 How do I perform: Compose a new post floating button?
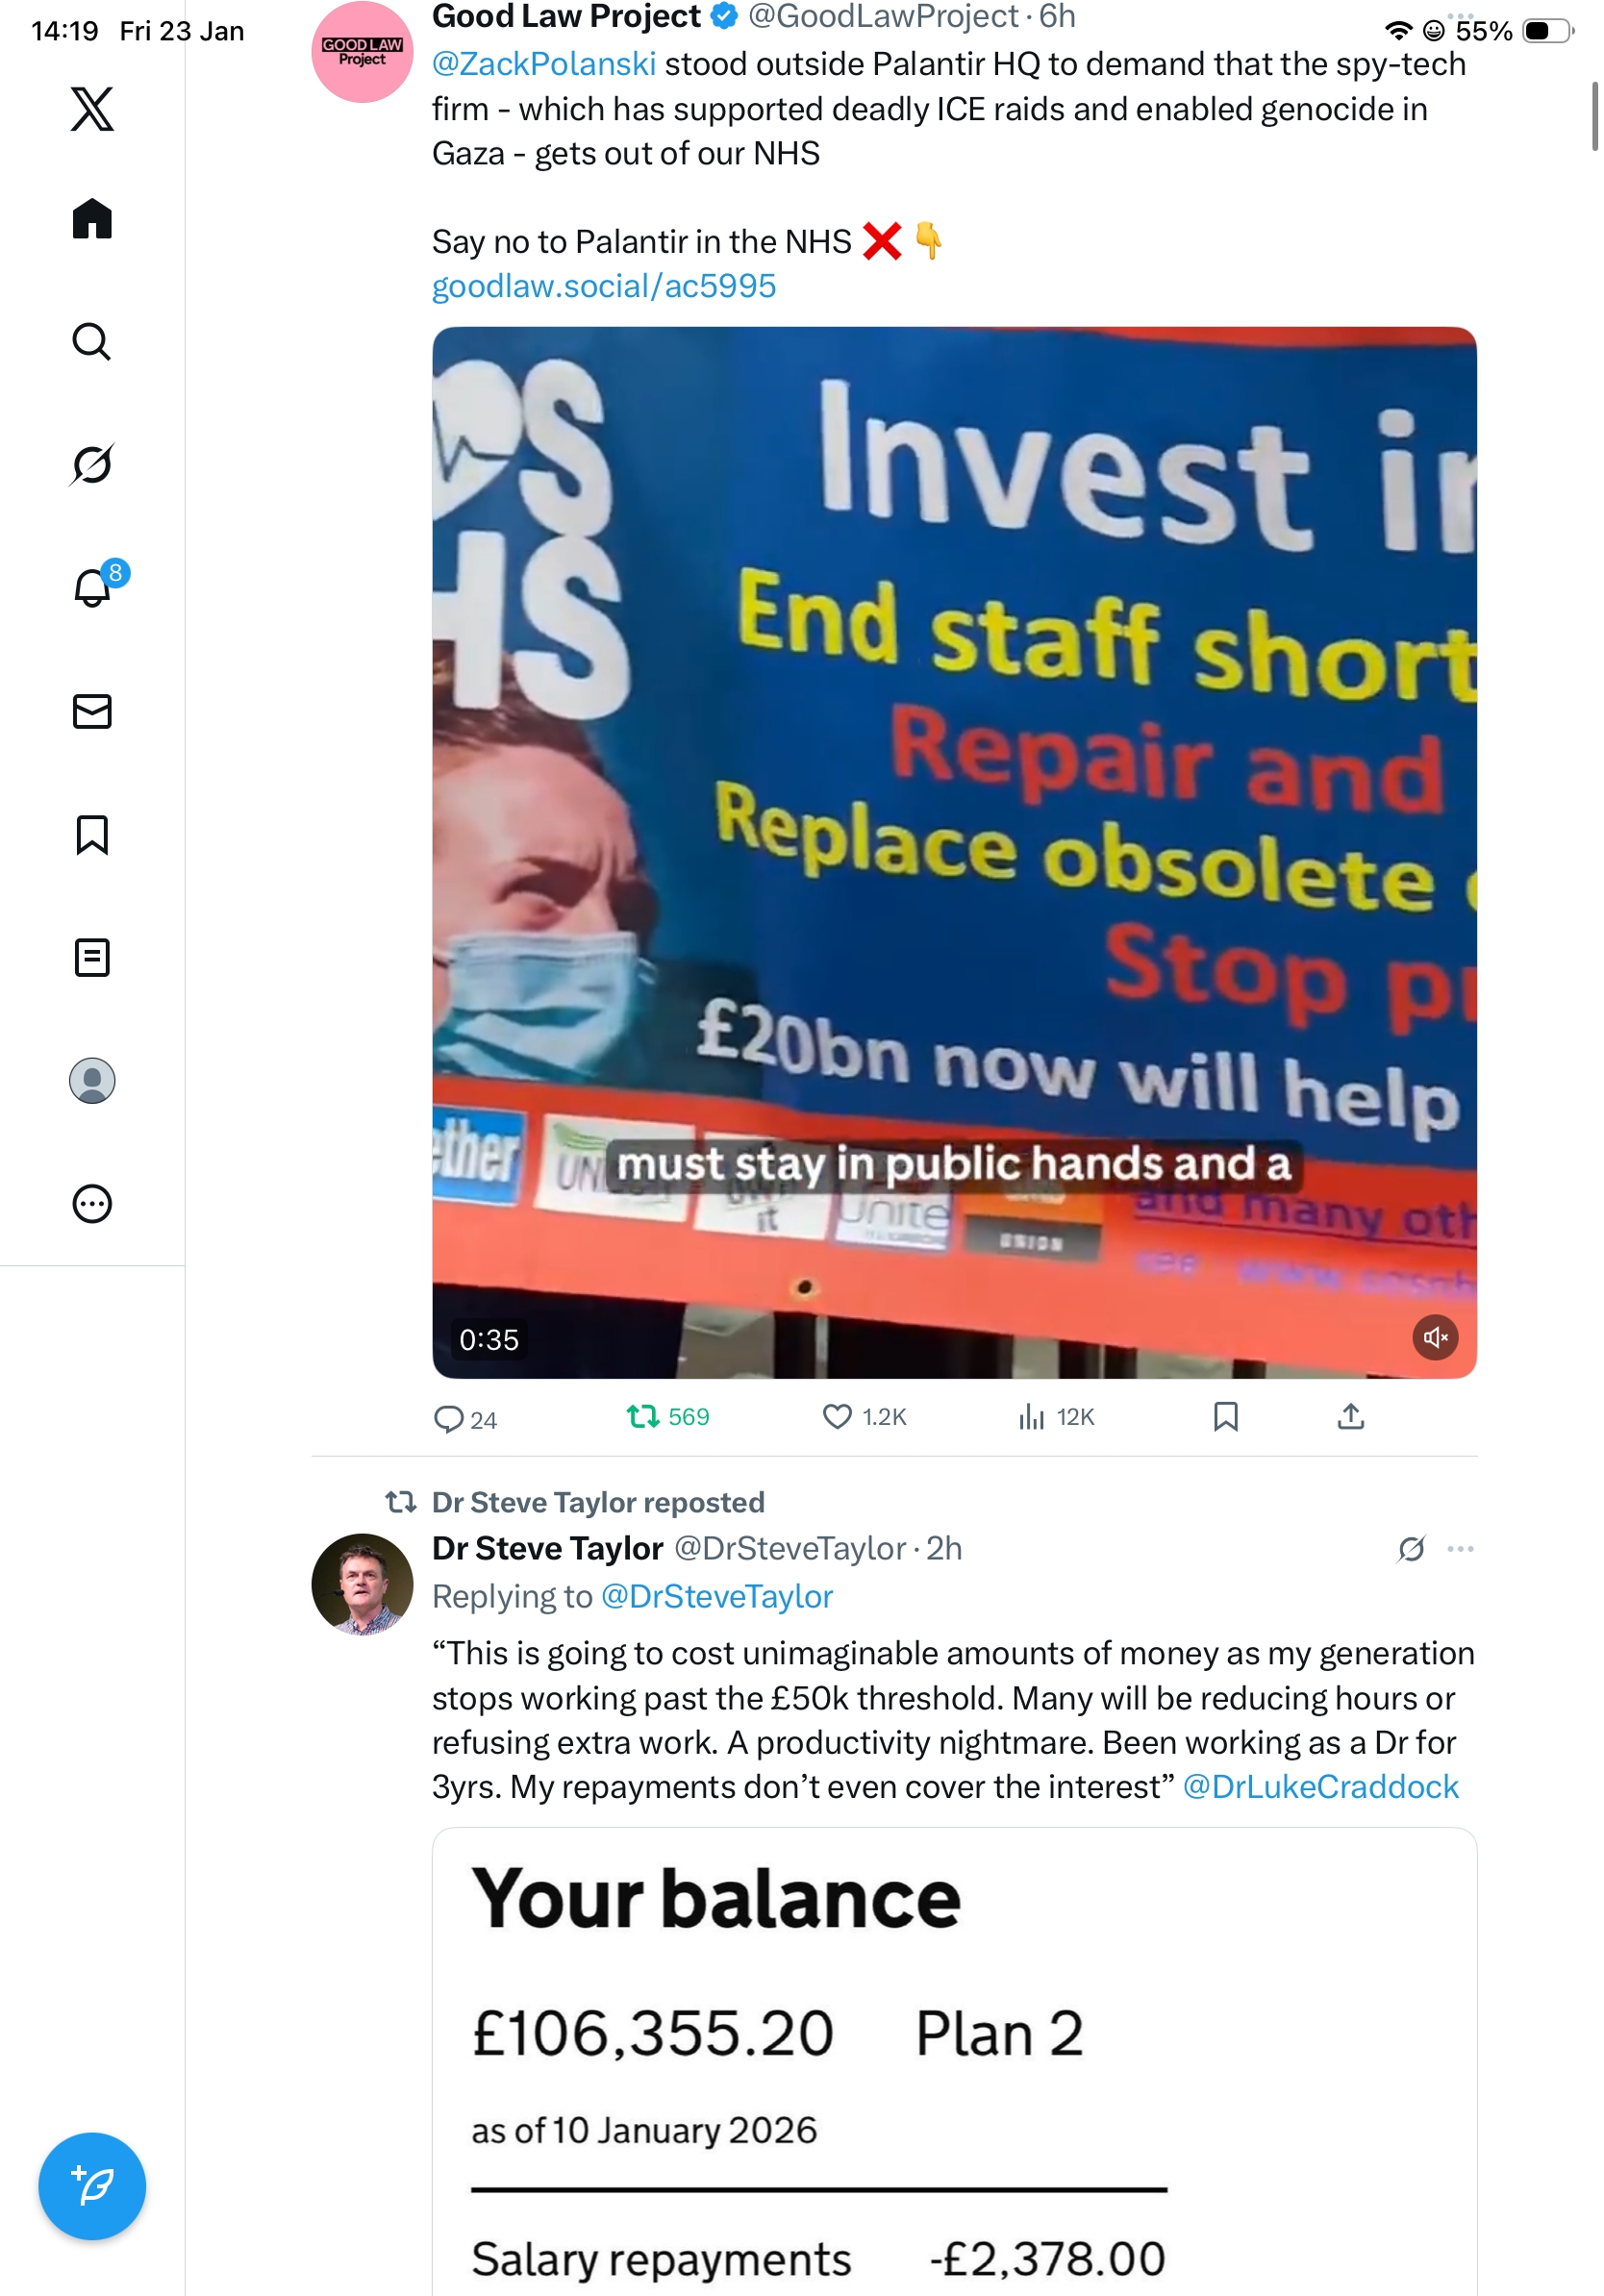pos(92,2186)
